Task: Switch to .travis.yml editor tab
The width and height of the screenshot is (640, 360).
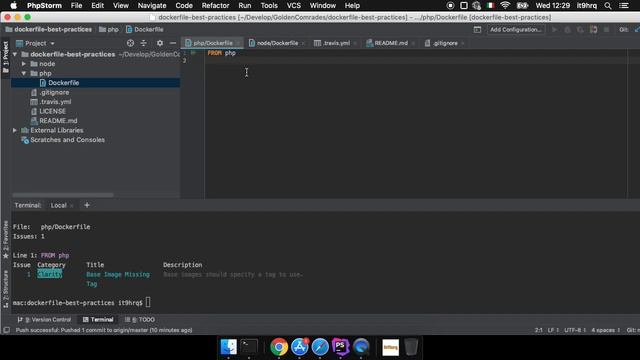Action: (336, 43)
